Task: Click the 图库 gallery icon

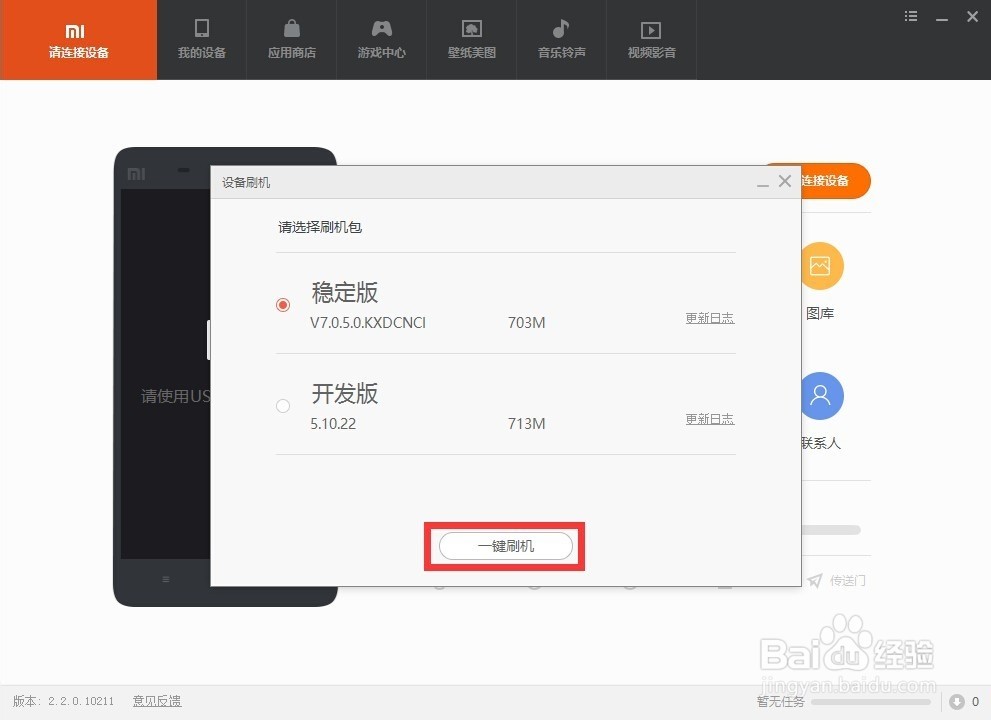Action: coord(821,266)
